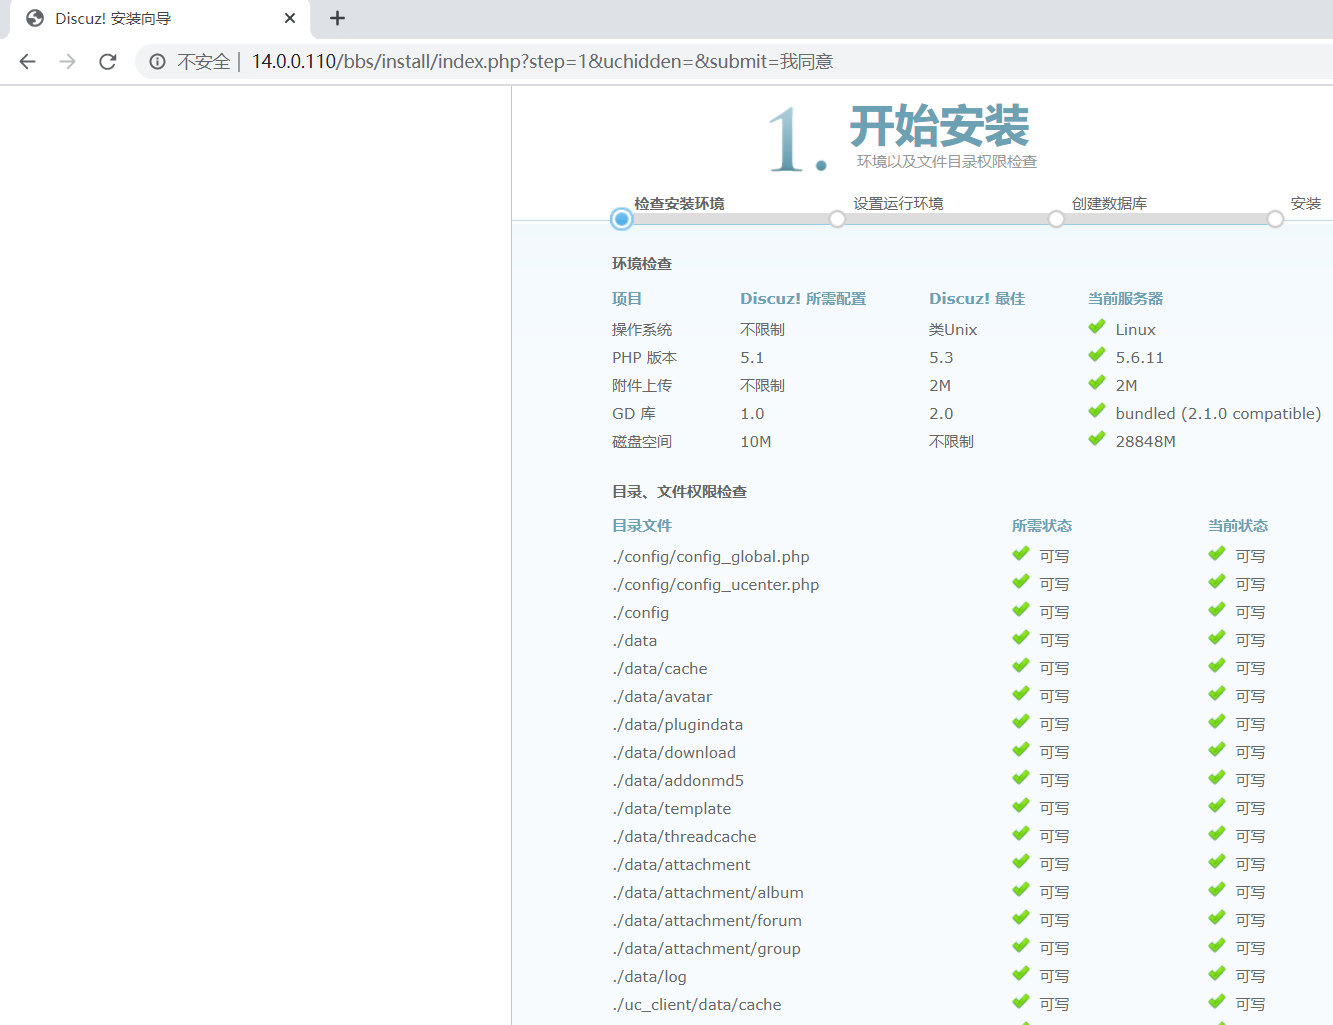Click 所需状态 check for config_ucenter.php

click(1021, 582)
